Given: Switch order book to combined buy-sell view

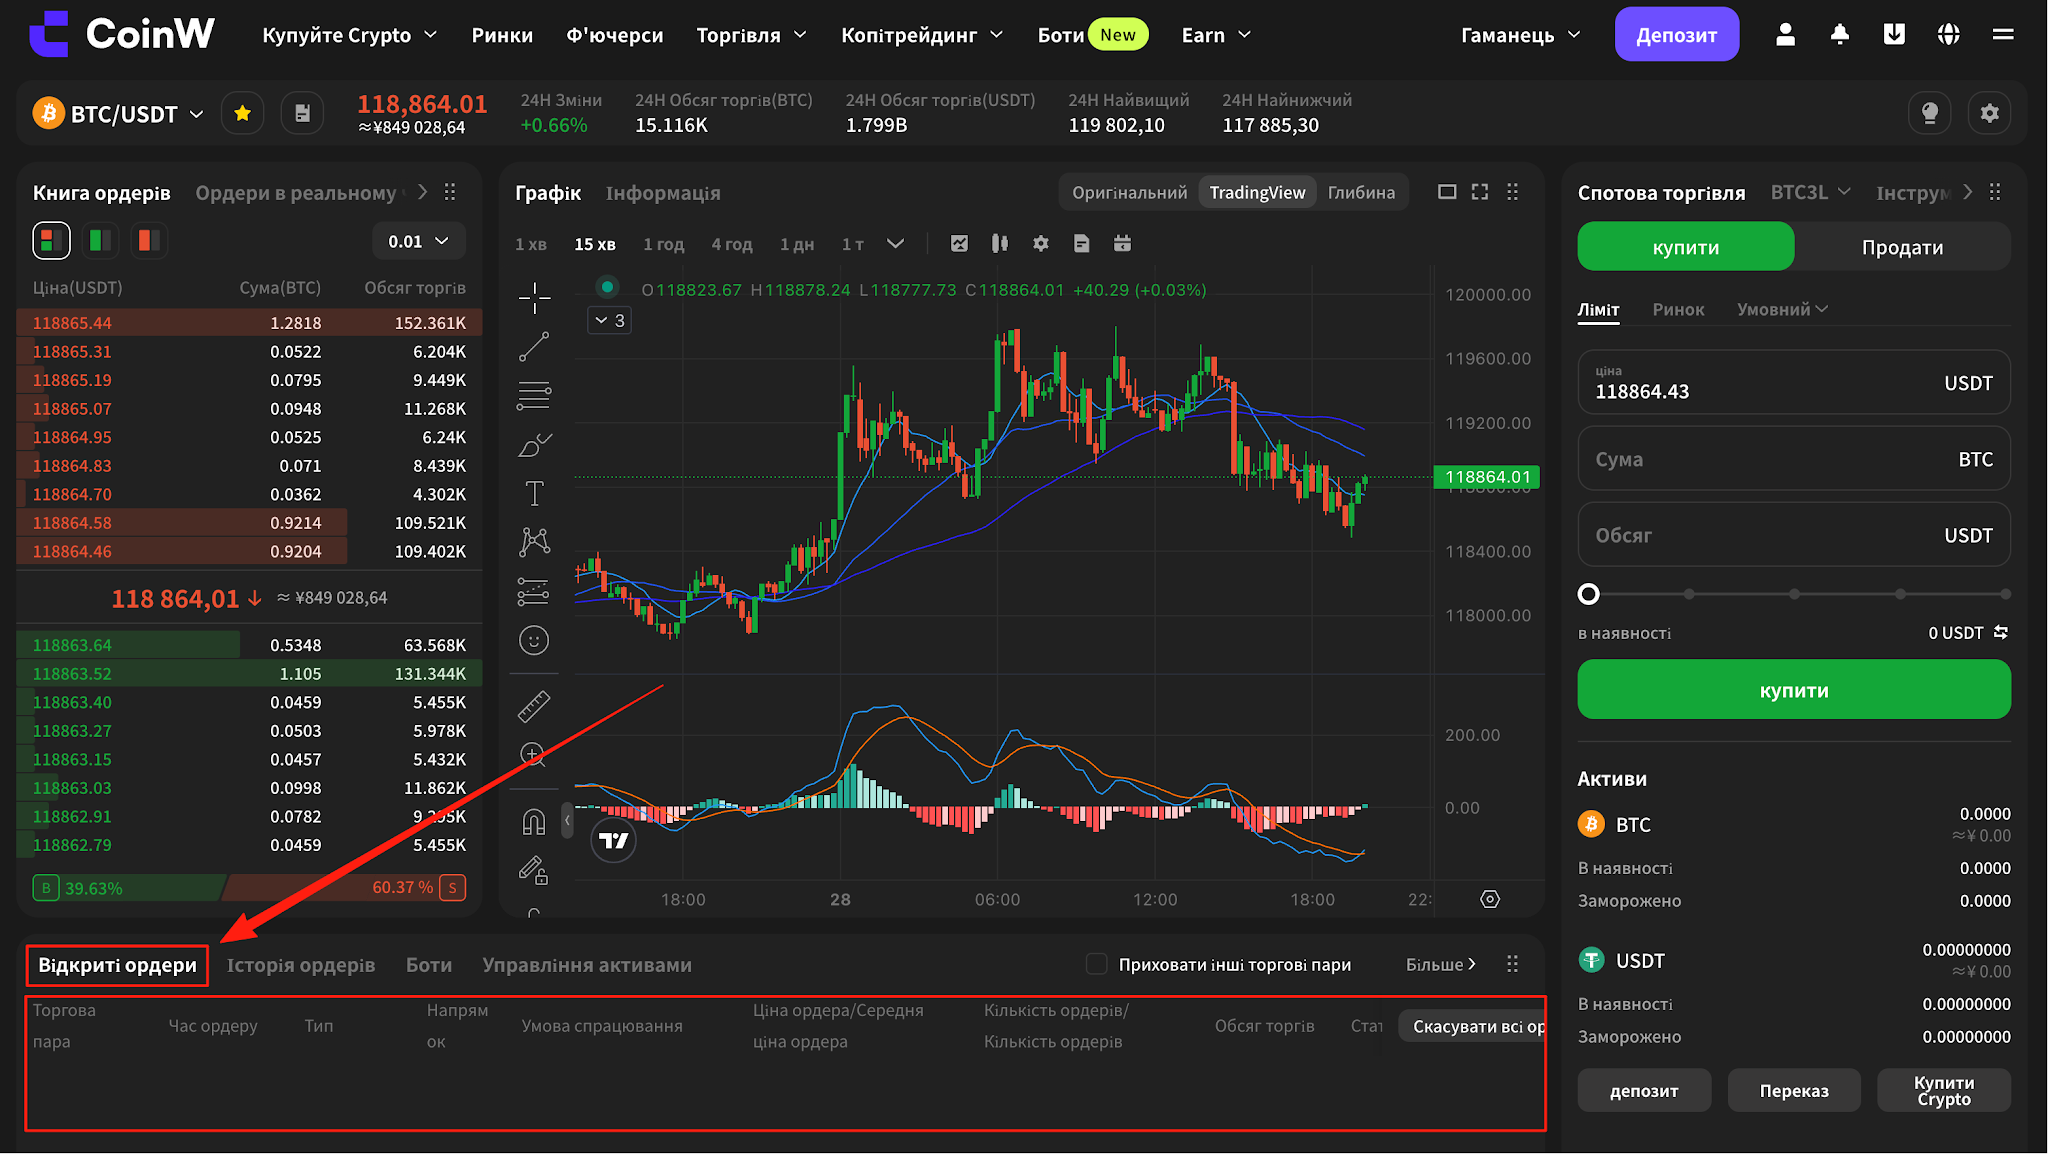Looking at the screenshot, I should [51, 240].
